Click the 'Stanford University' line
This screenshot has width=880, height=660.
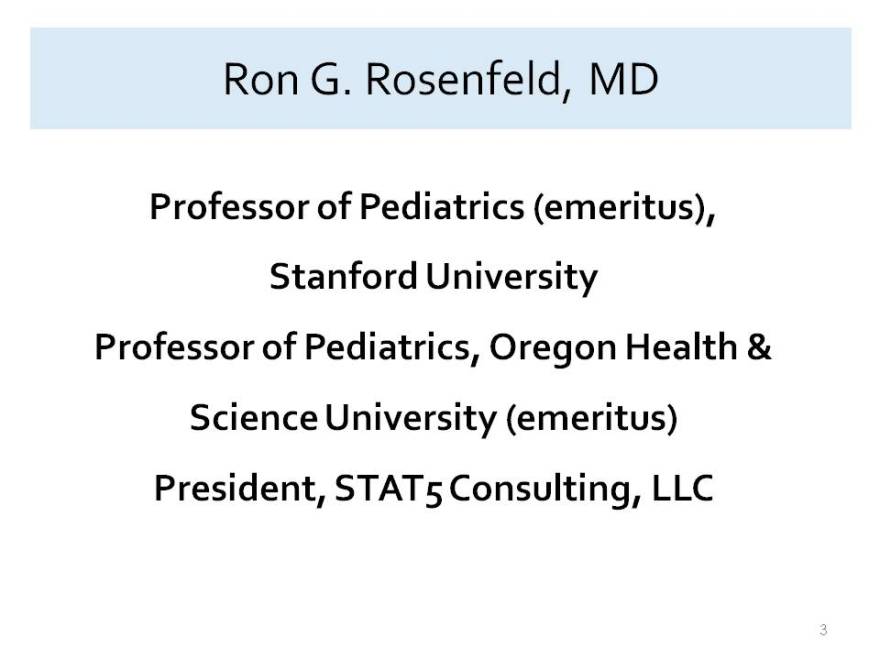tap(433, 277)
